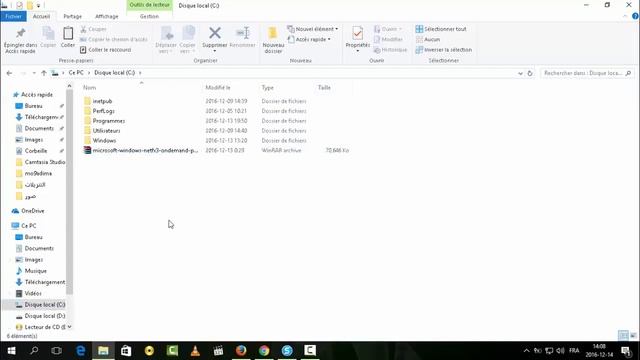
Task: Open Propriétés checkmark icon
Action: click(358, 33)
